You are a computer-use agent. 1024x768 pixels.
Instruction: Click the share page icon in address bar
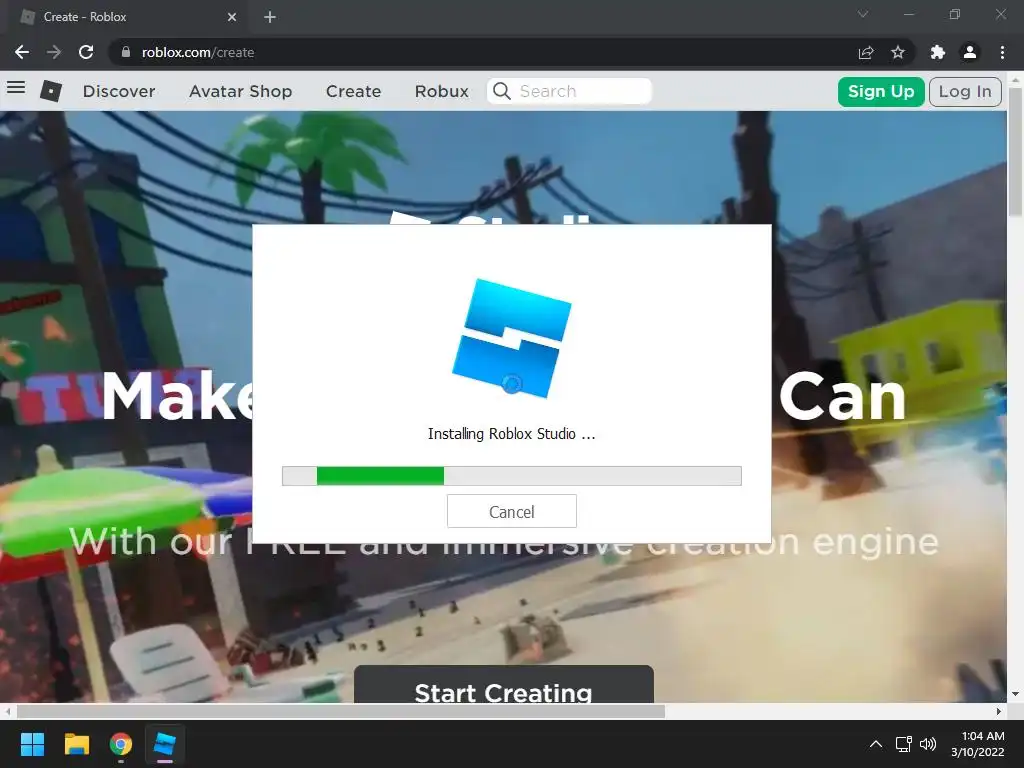866,52
